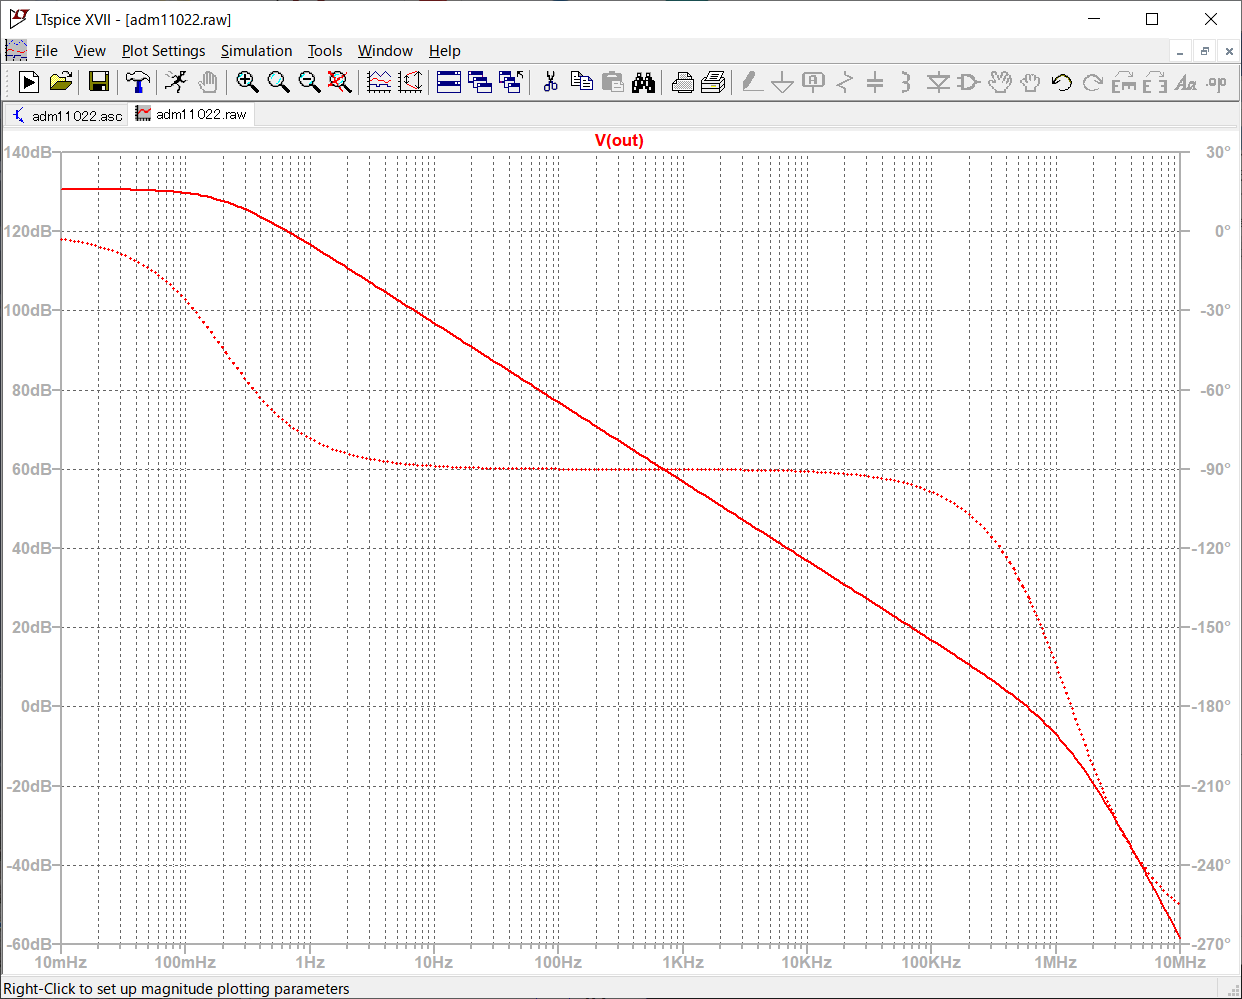Click the Redo arrow icon
Screen dimensions: 1242x999
coord(1093,82)
